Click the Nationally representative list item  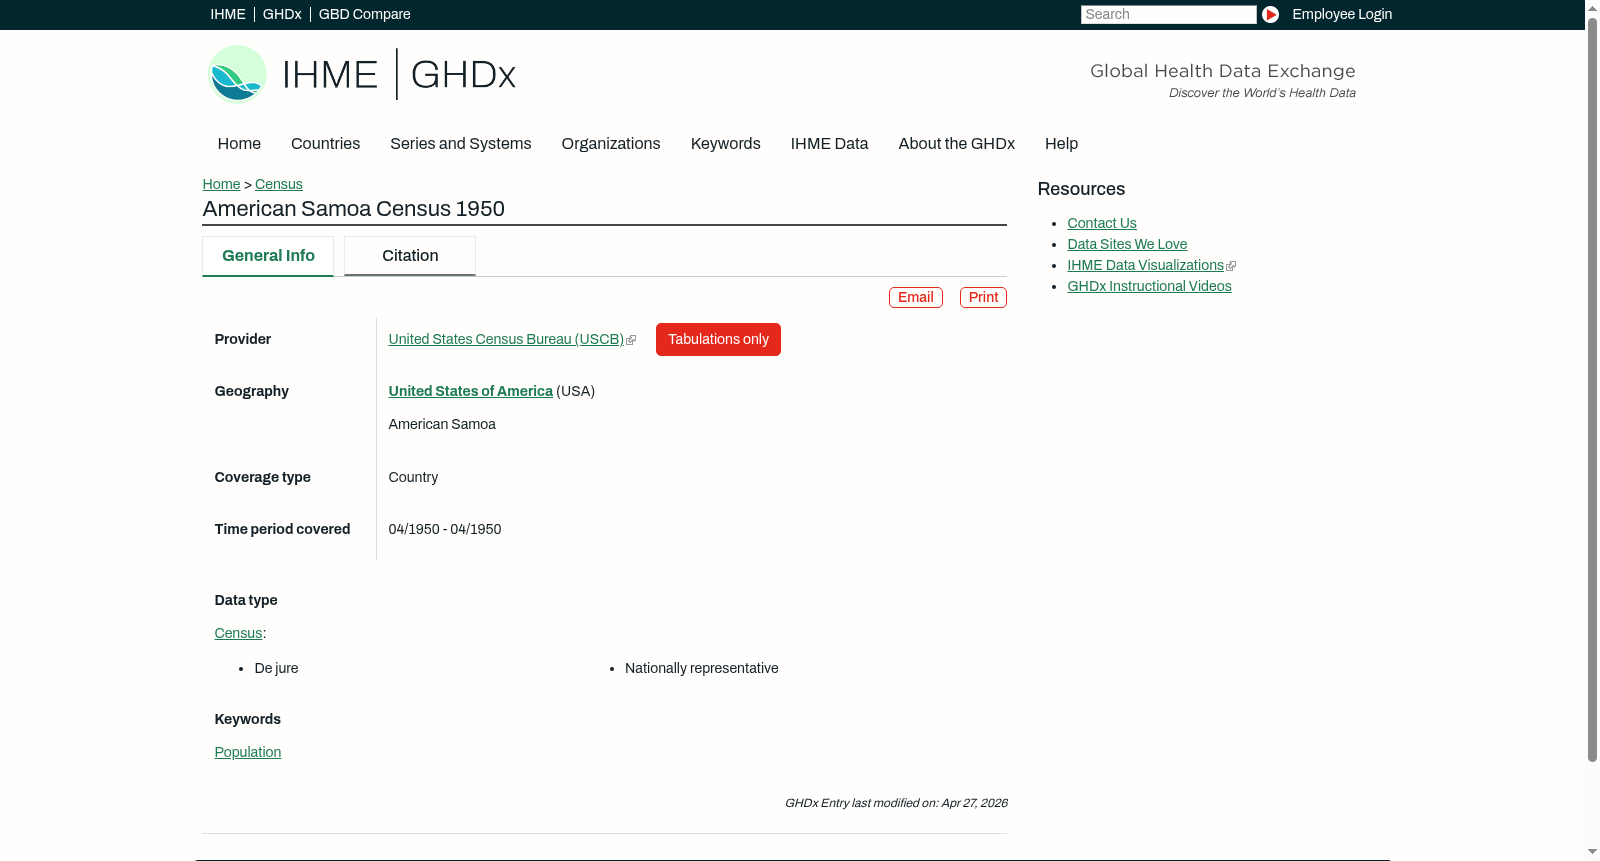pyautogui.click(x=701, y=668)
